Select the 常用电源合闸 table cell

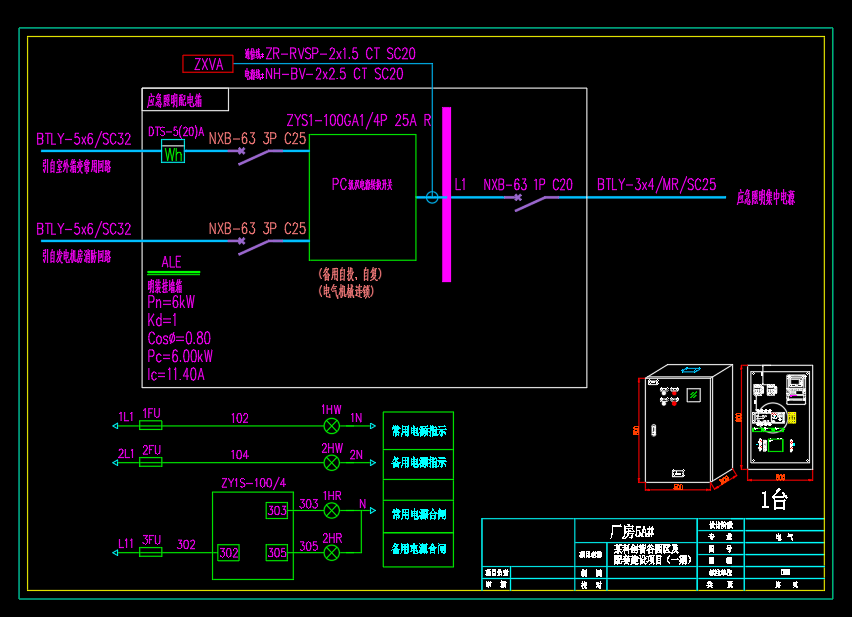[x=418, y=517]
